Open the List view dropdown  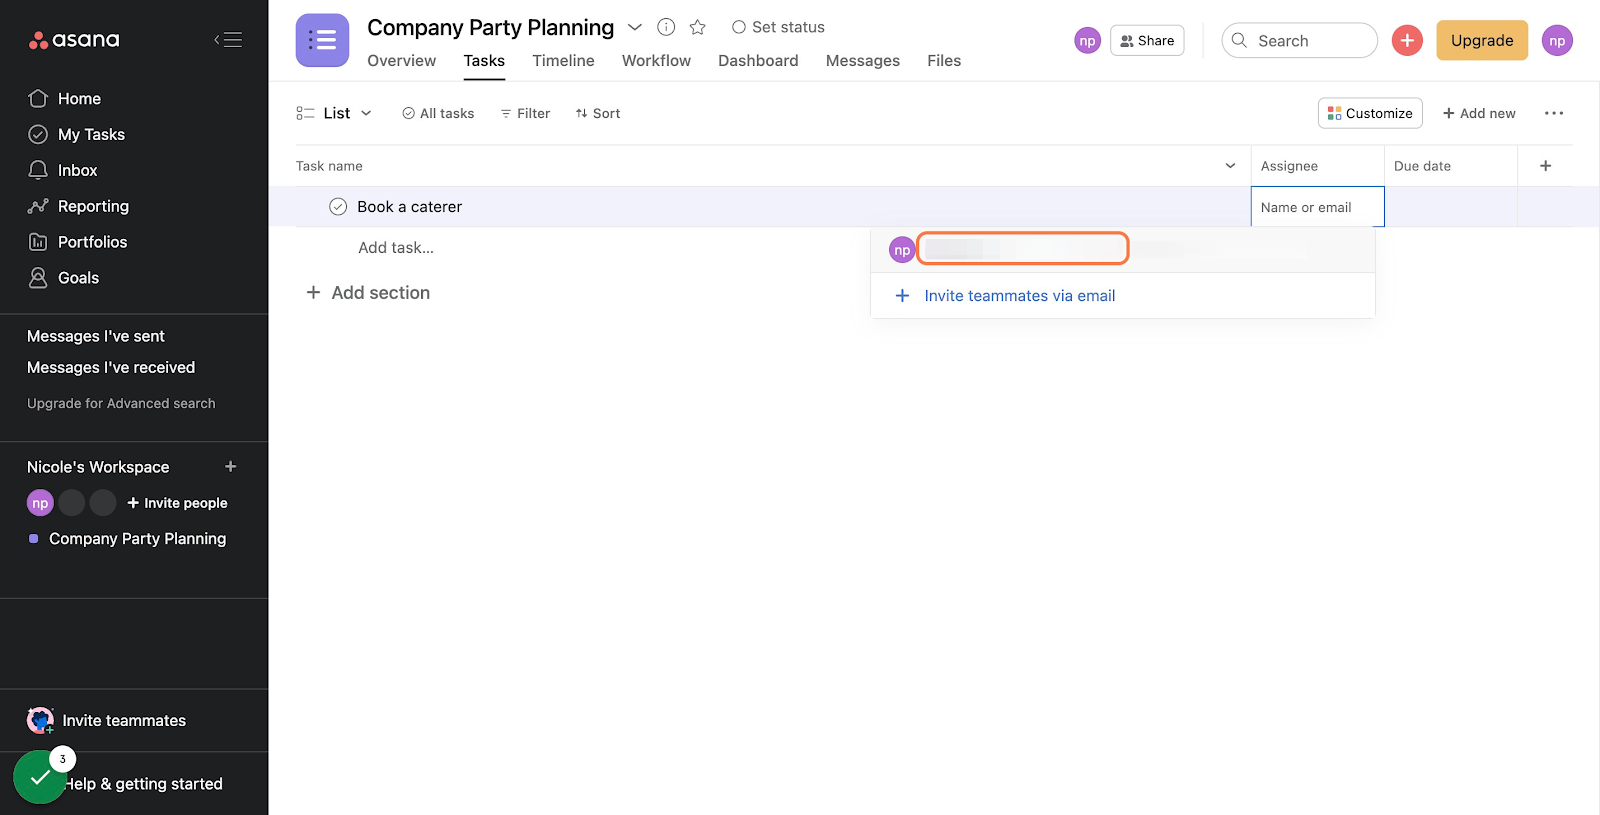coord(334,113)
